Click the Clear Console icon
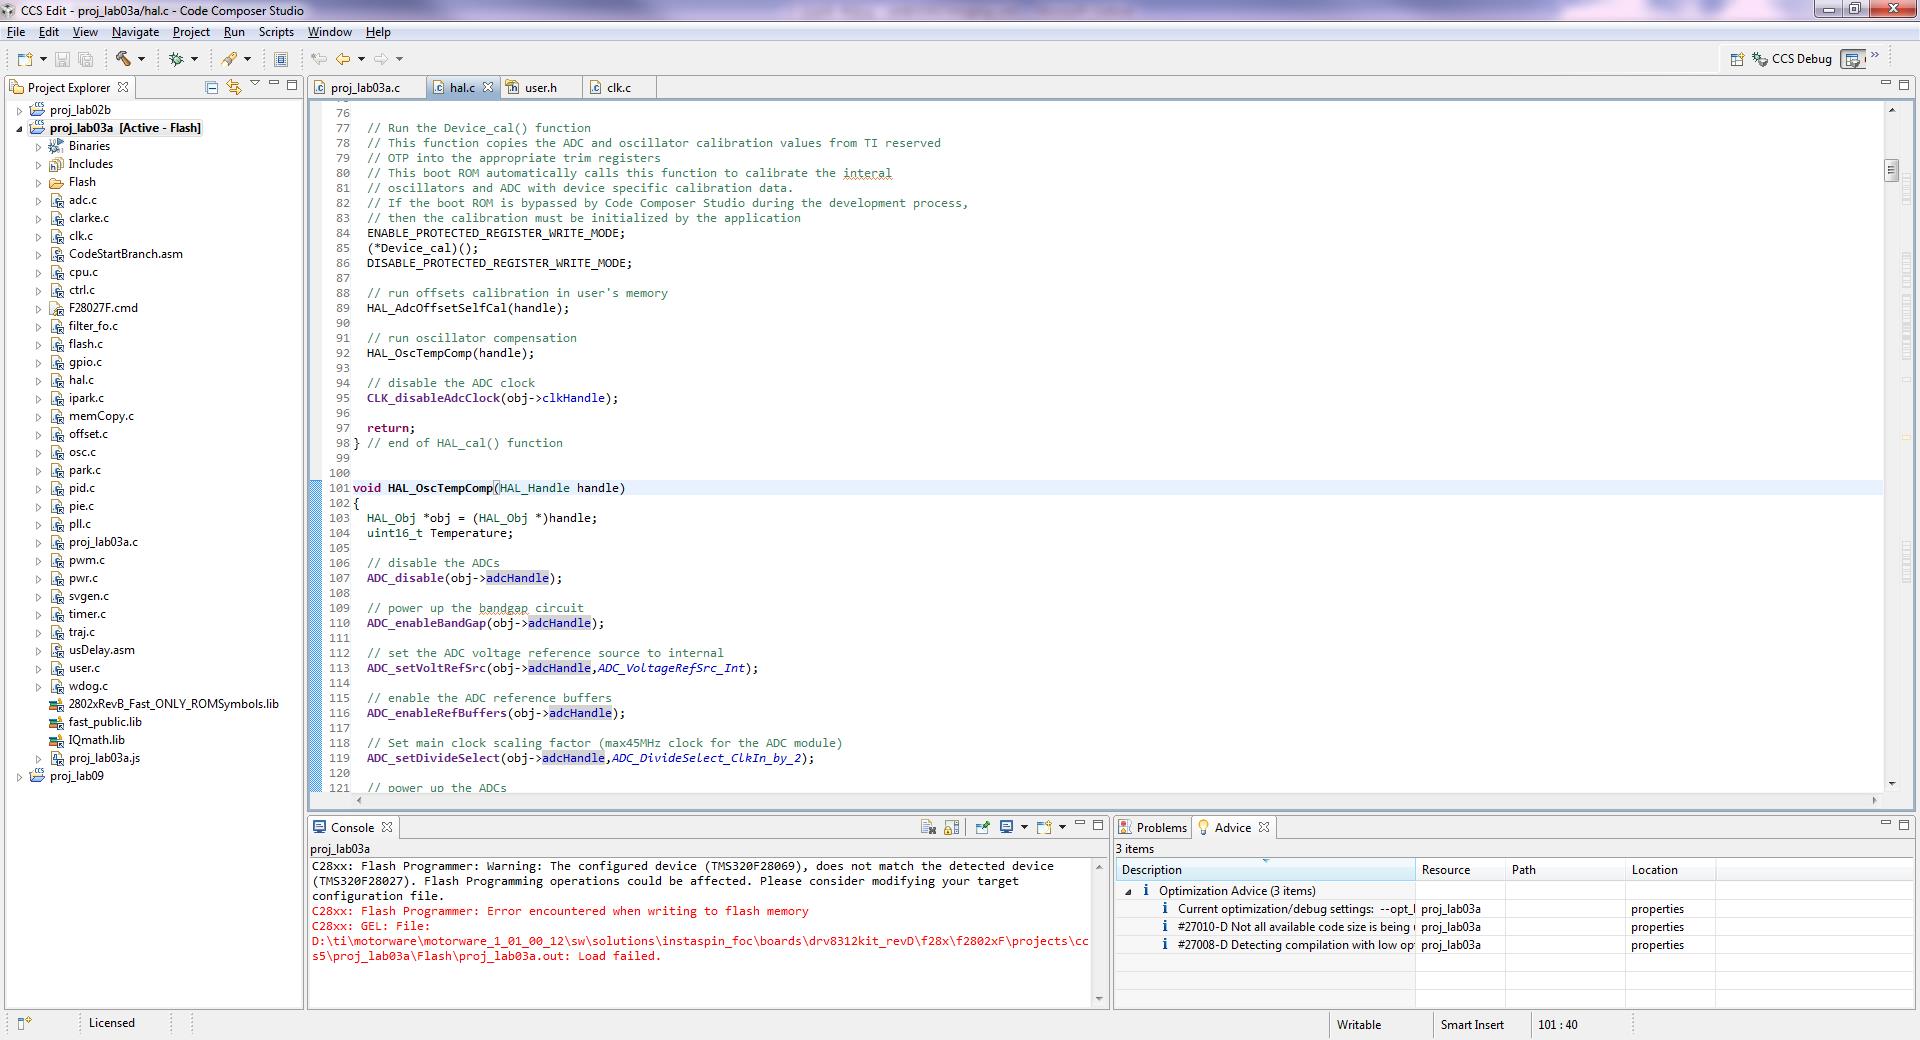 (x=928, y=827)
